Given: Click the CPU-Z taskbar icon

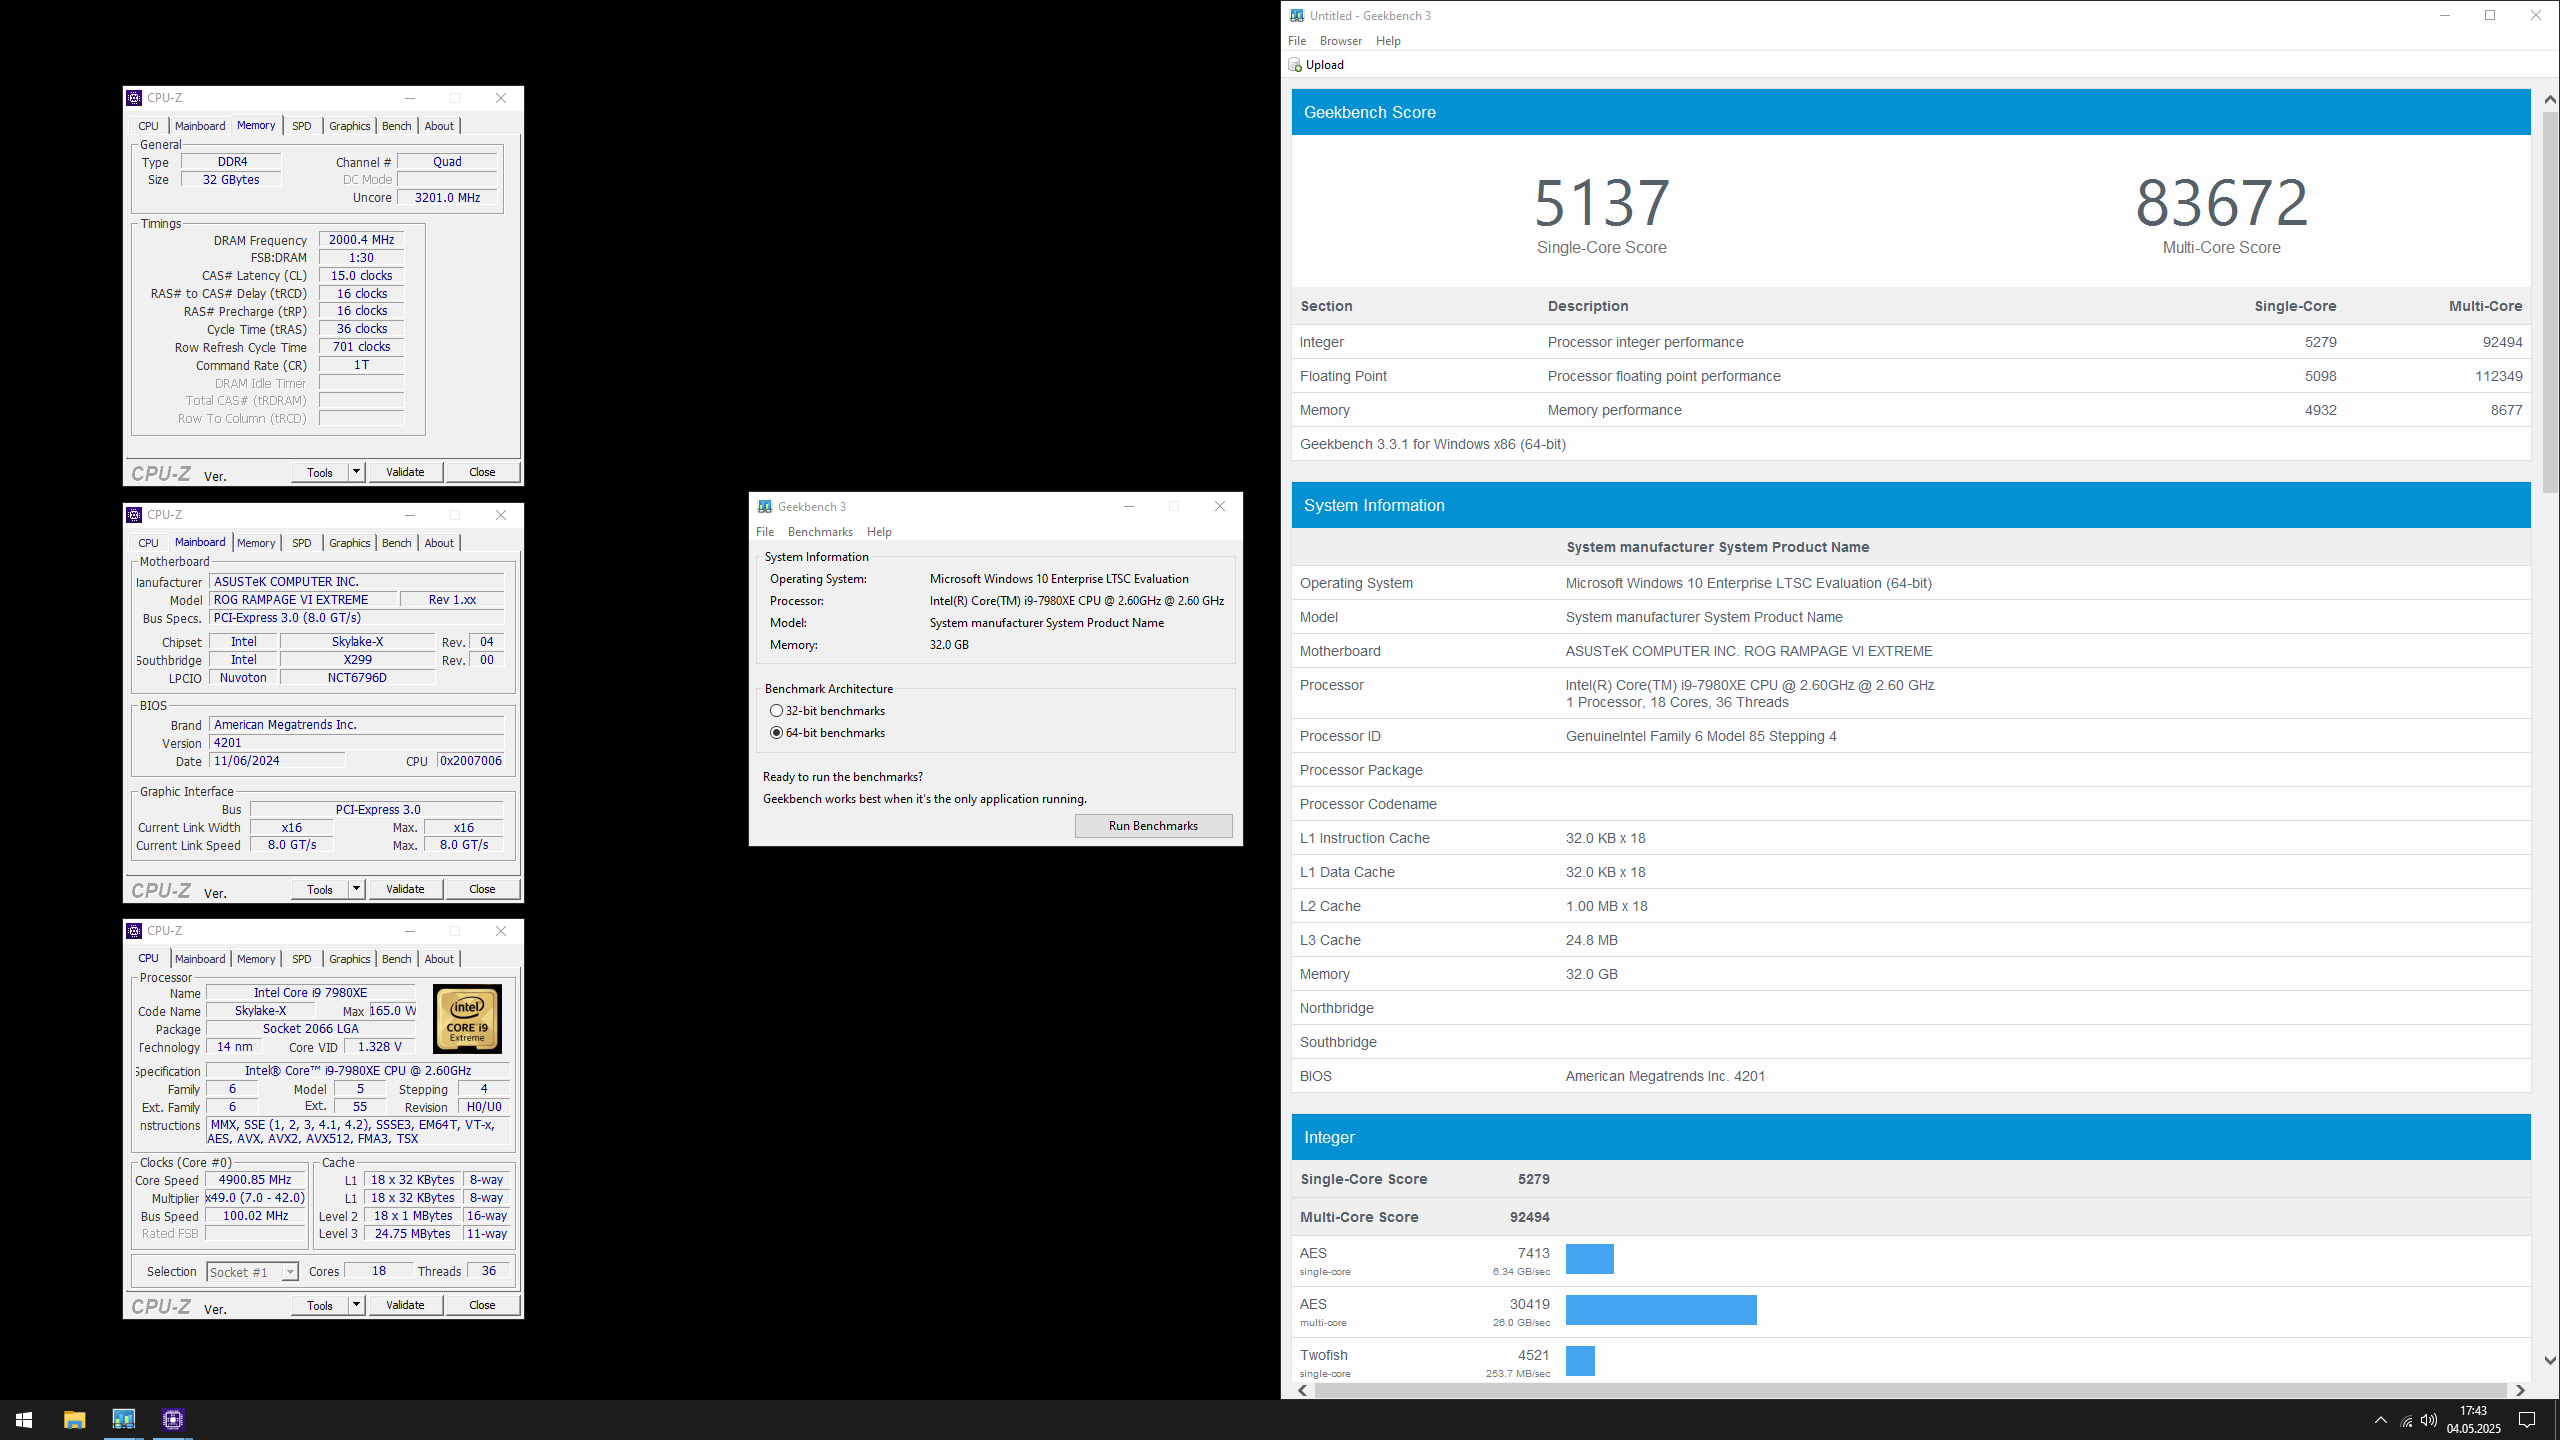Looking at the screenshot, I should tap(173, 1419).
